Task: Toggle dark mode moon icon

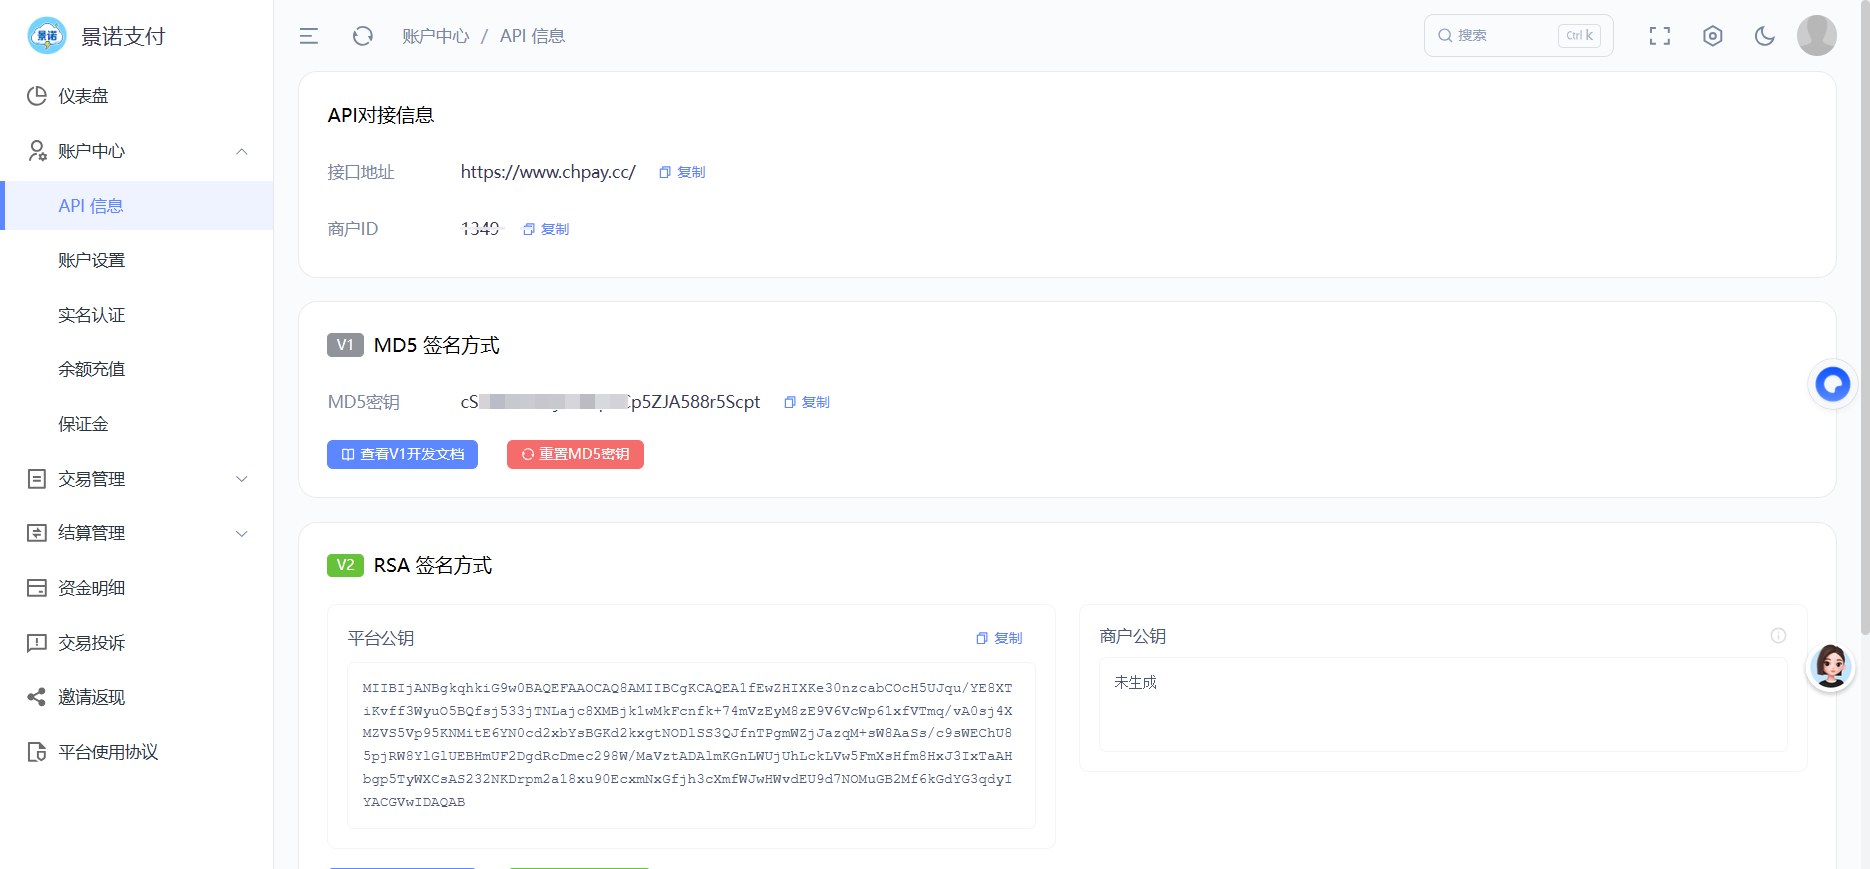Action: click(x=1765, y=36)
